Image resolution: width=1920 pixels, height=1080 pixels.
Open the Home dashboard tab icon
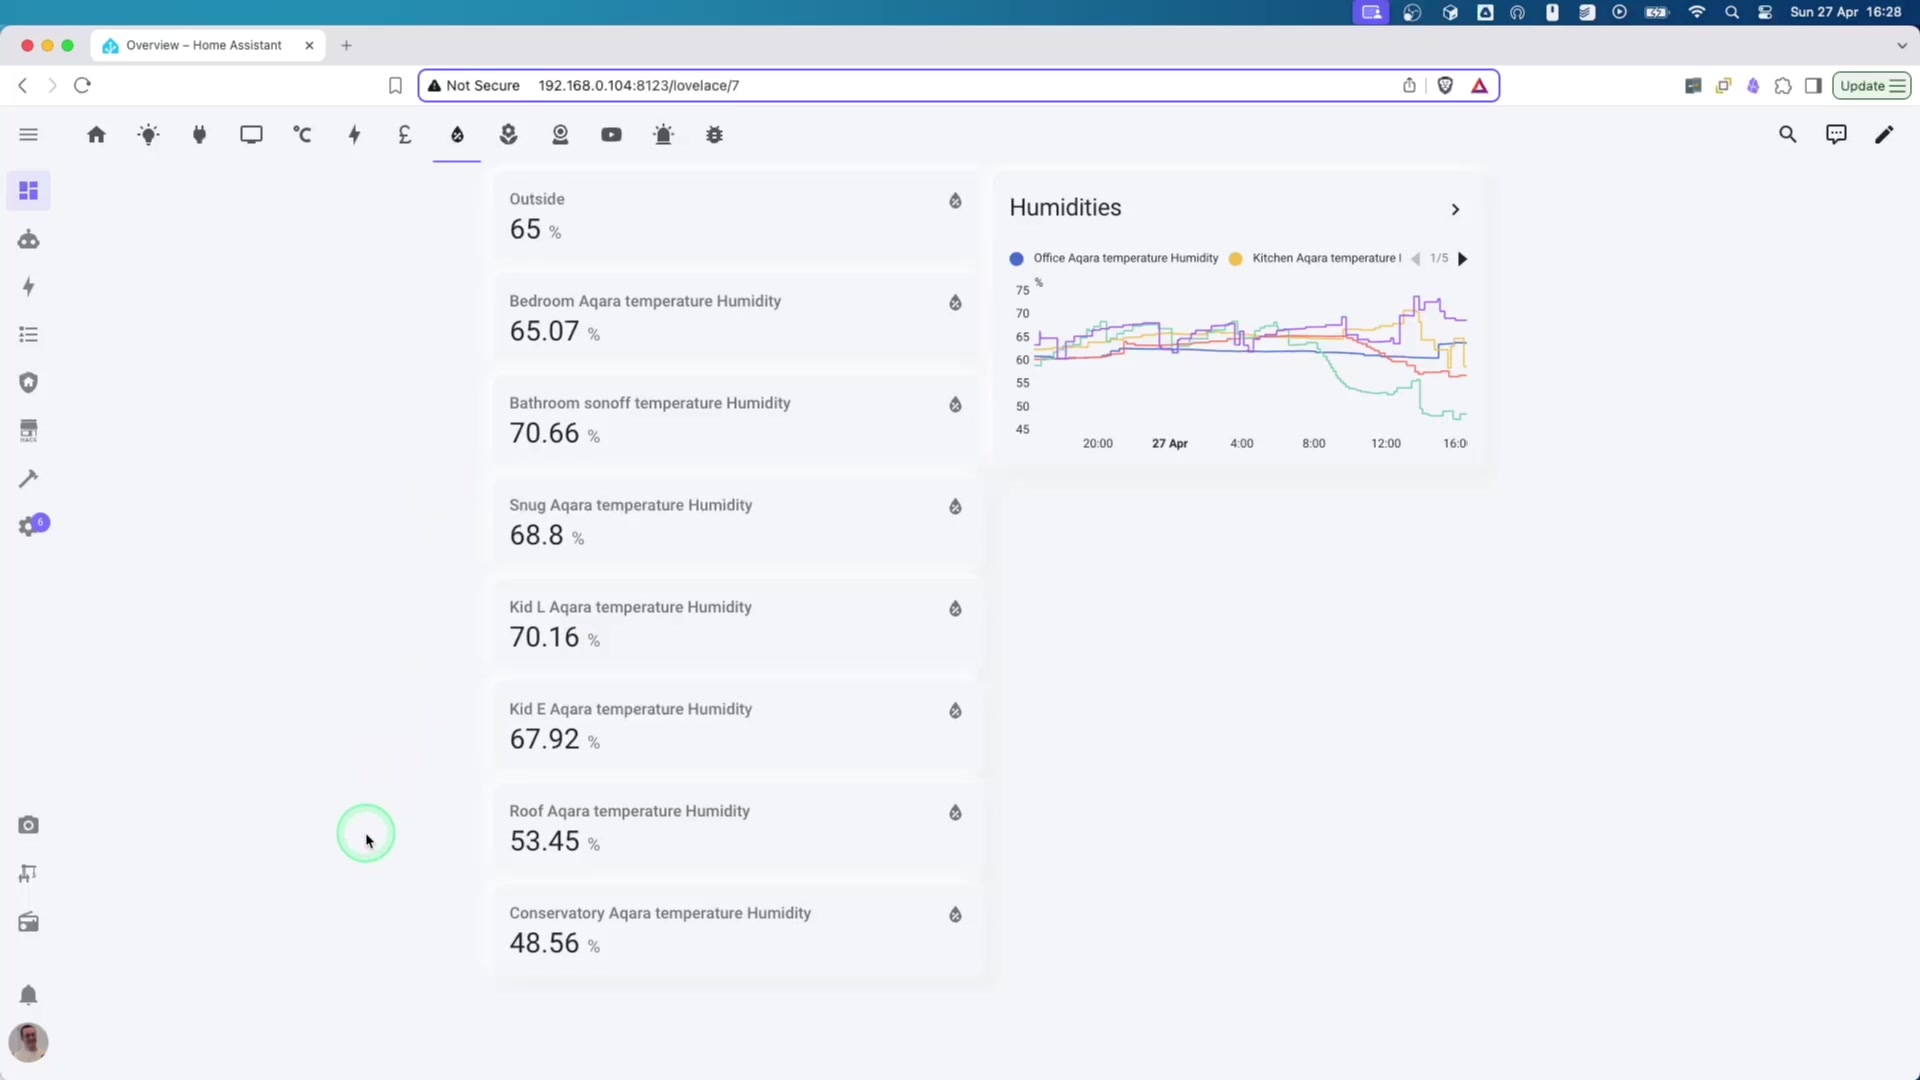click(x=97, y=134)
